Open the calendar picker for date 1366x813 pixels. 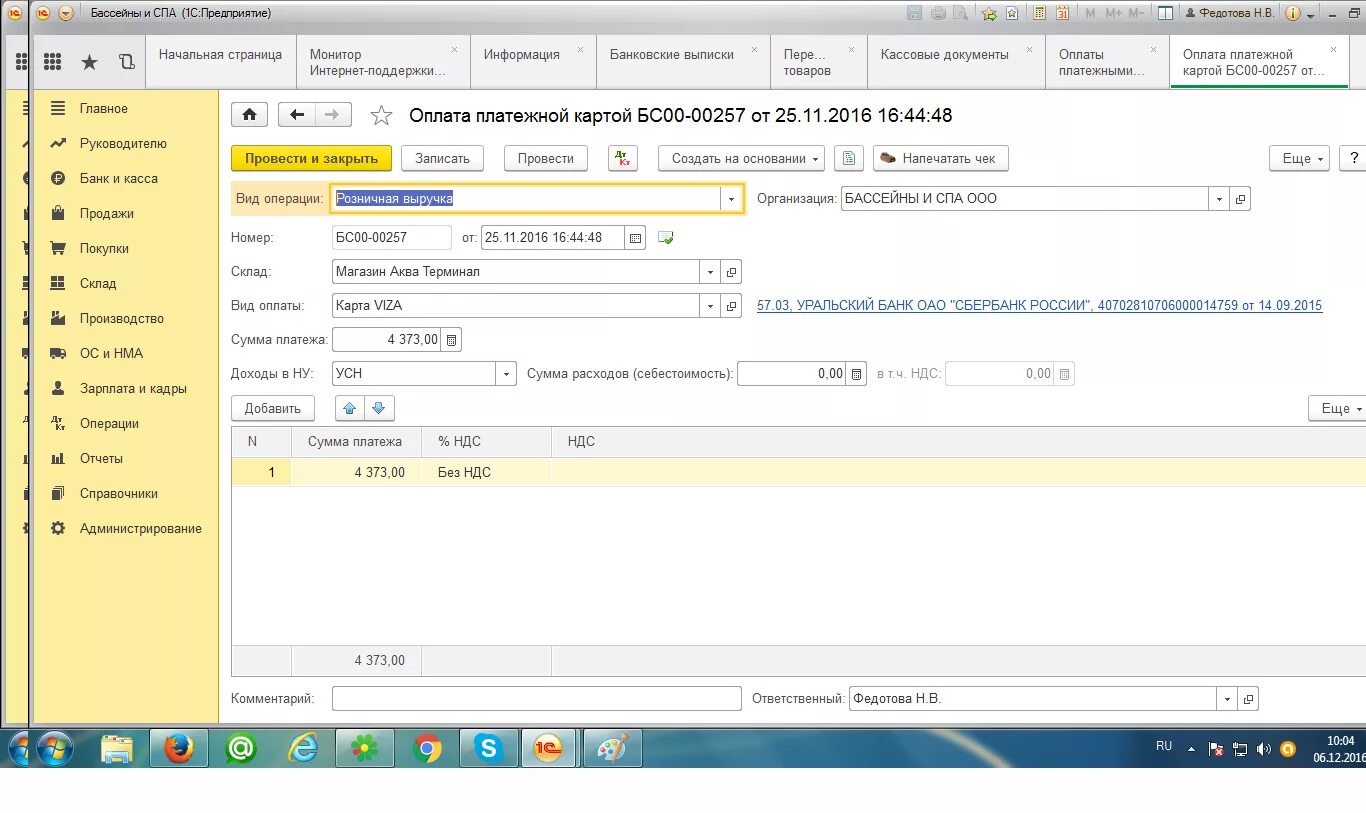click(635, 238)
